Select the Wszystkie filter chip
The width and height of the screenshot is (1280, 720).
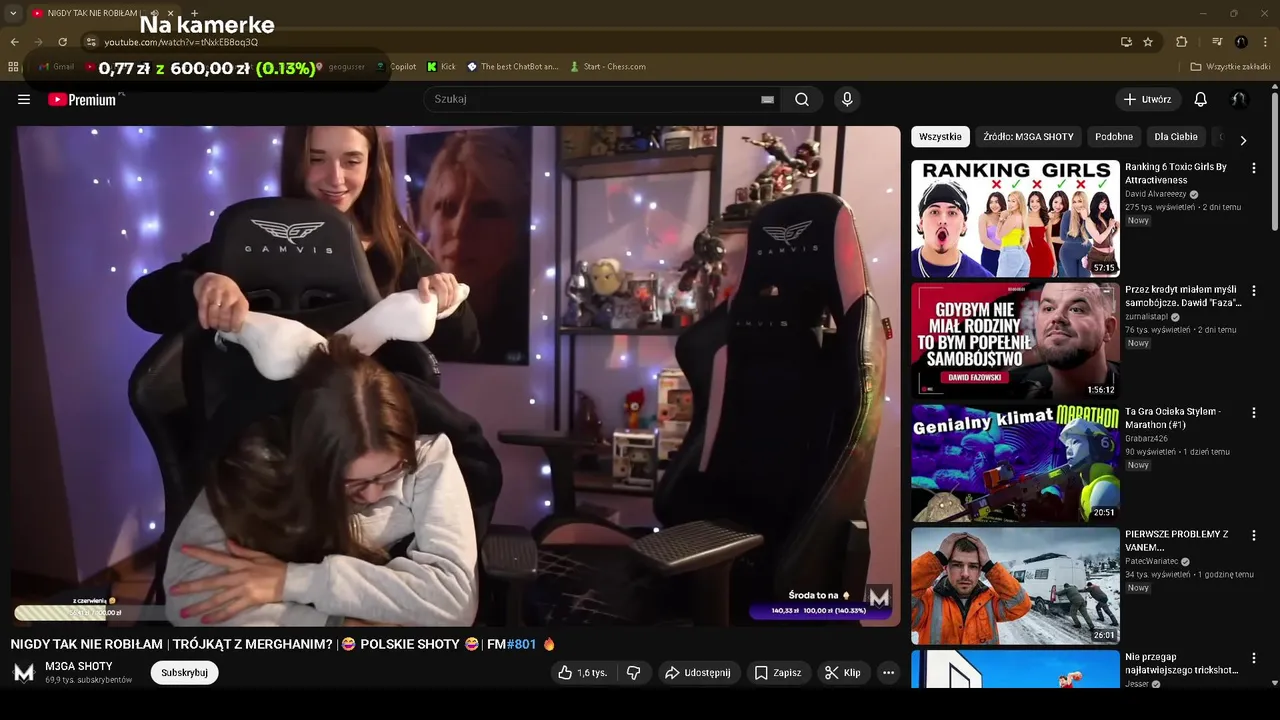pos(940,137)
